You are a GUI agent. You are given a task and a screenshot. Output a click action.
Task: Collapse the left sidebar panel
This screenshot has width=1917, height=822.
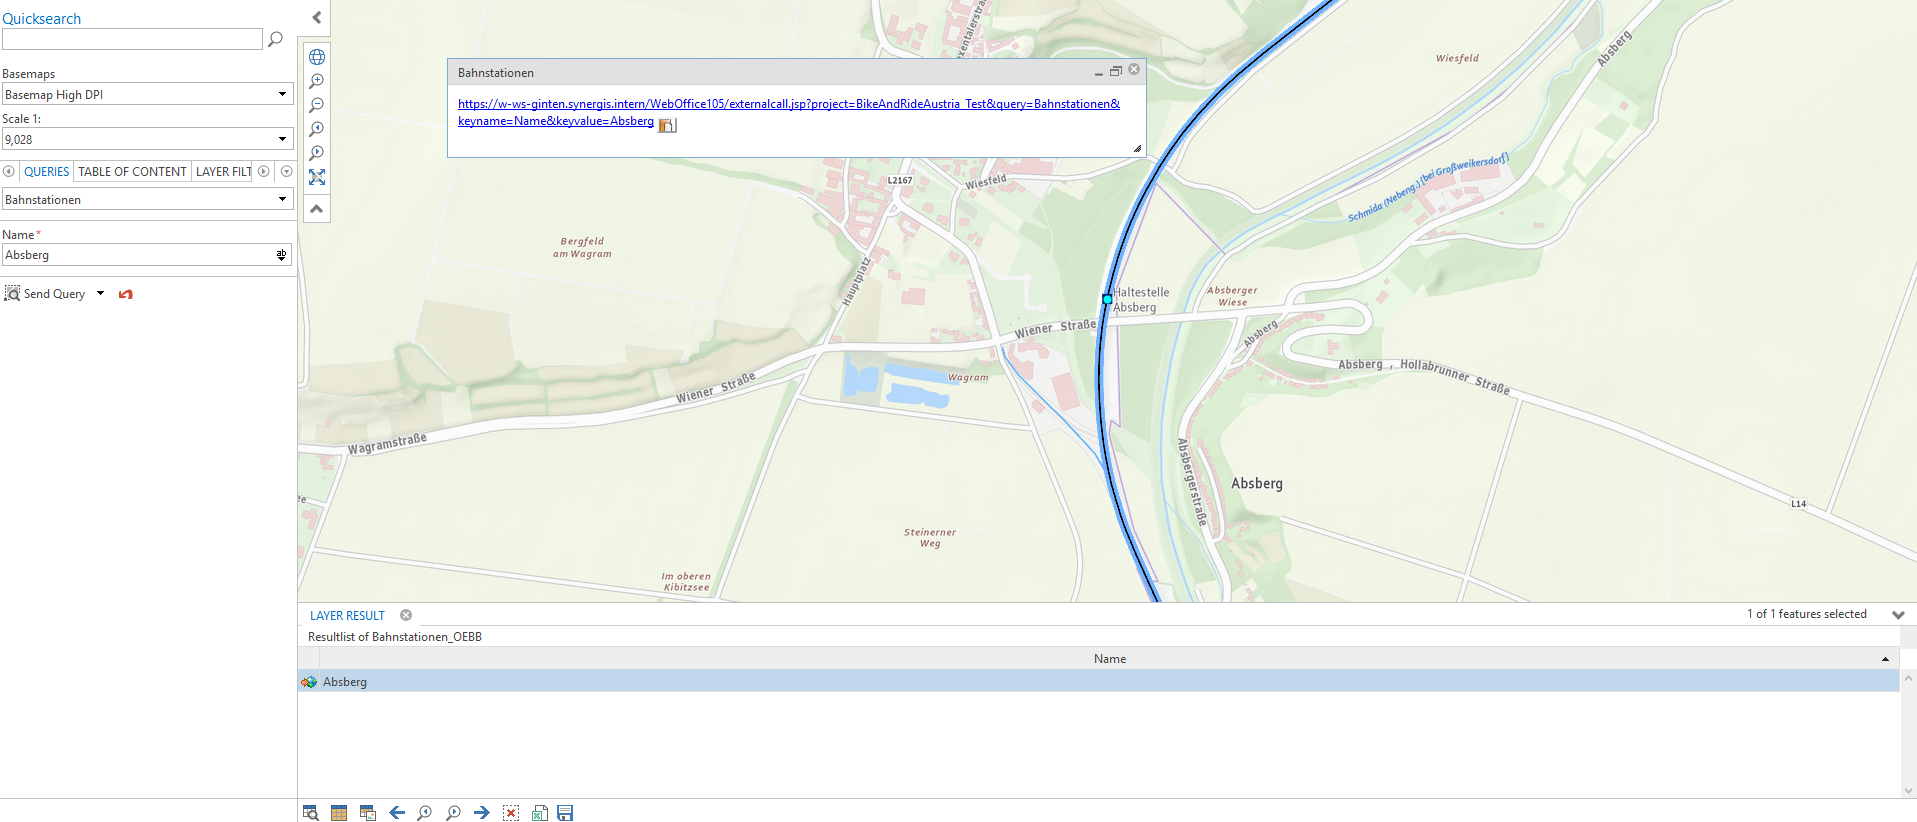[x=317, y=17]
